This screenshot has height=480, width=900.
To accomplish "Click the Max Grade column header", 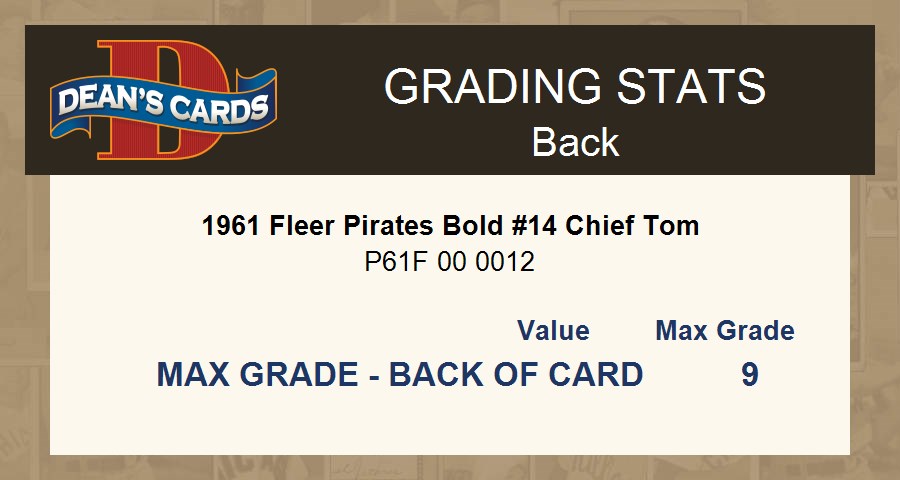I will click(x=725, y=331).
